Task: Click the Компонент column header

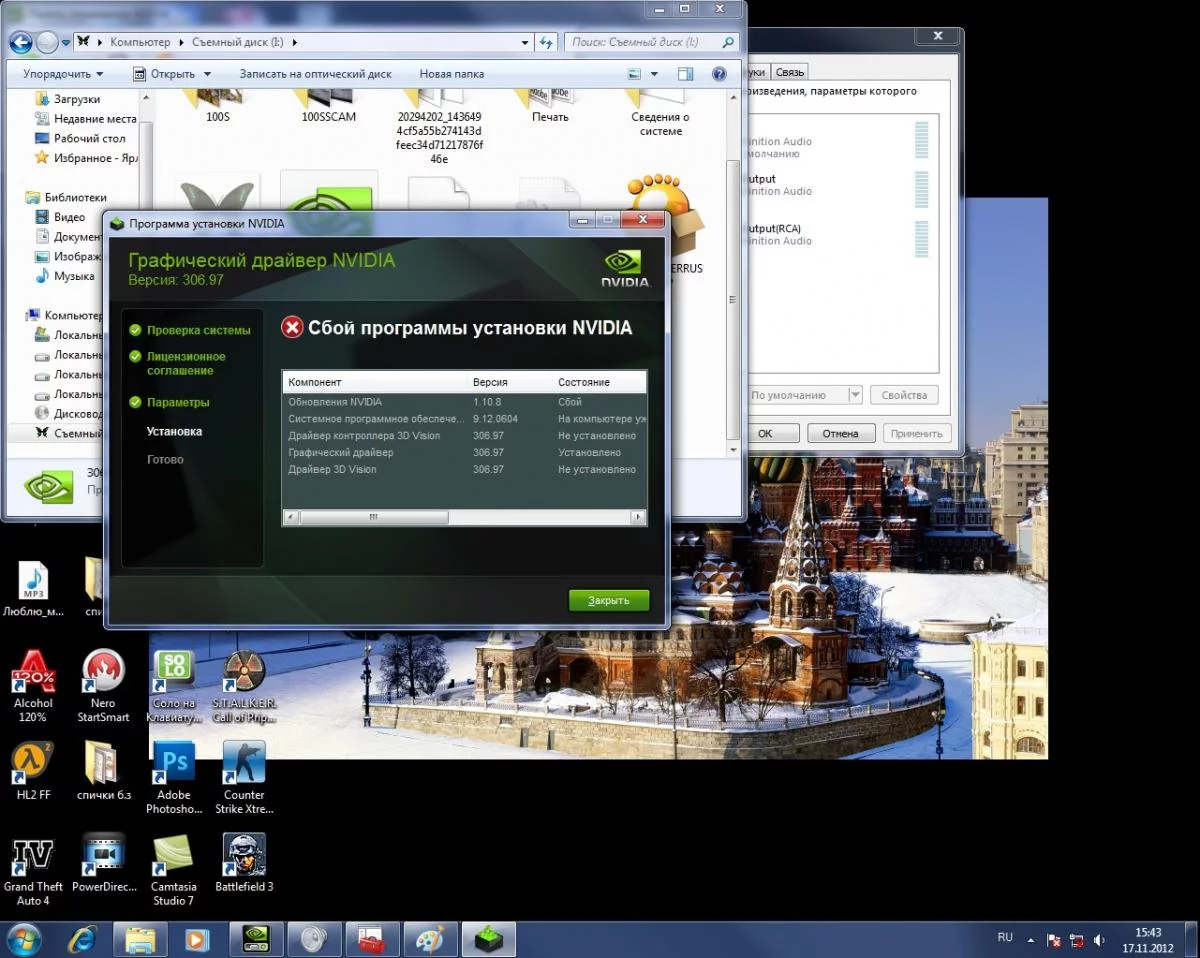Action: [376, 382]
